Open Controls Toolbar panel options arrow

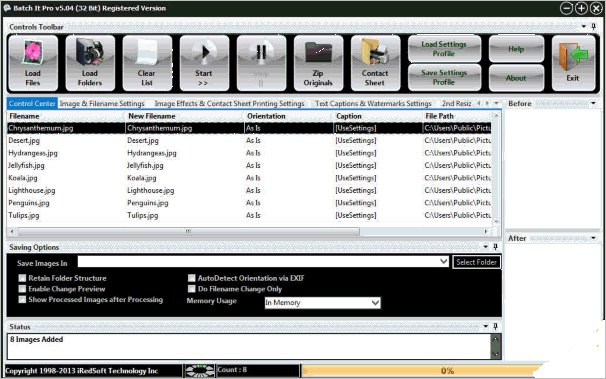(x=584, y=27)
